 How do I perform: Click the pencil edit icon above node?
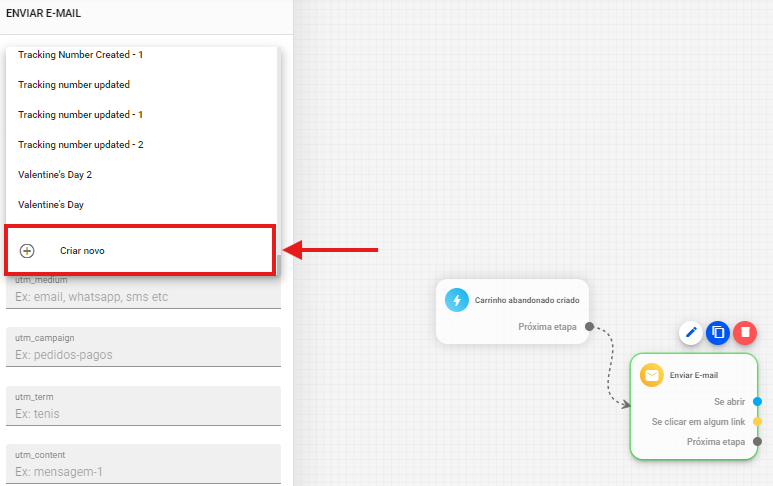tap(691, 333)
